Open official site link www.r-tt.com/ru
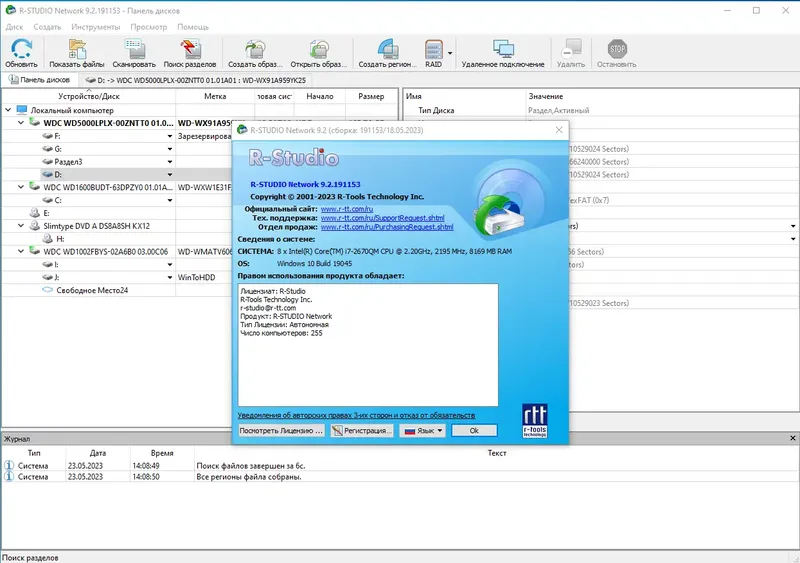Viewport: 800px width, 563px height. point(347,209)
